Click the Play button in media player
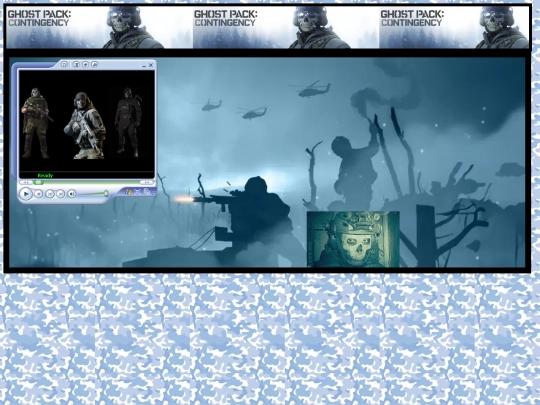540x405 pixels. [26, 194]
